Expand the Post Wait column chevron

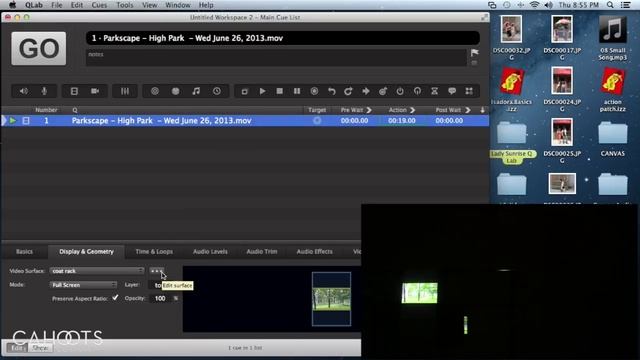coord(468,110)
